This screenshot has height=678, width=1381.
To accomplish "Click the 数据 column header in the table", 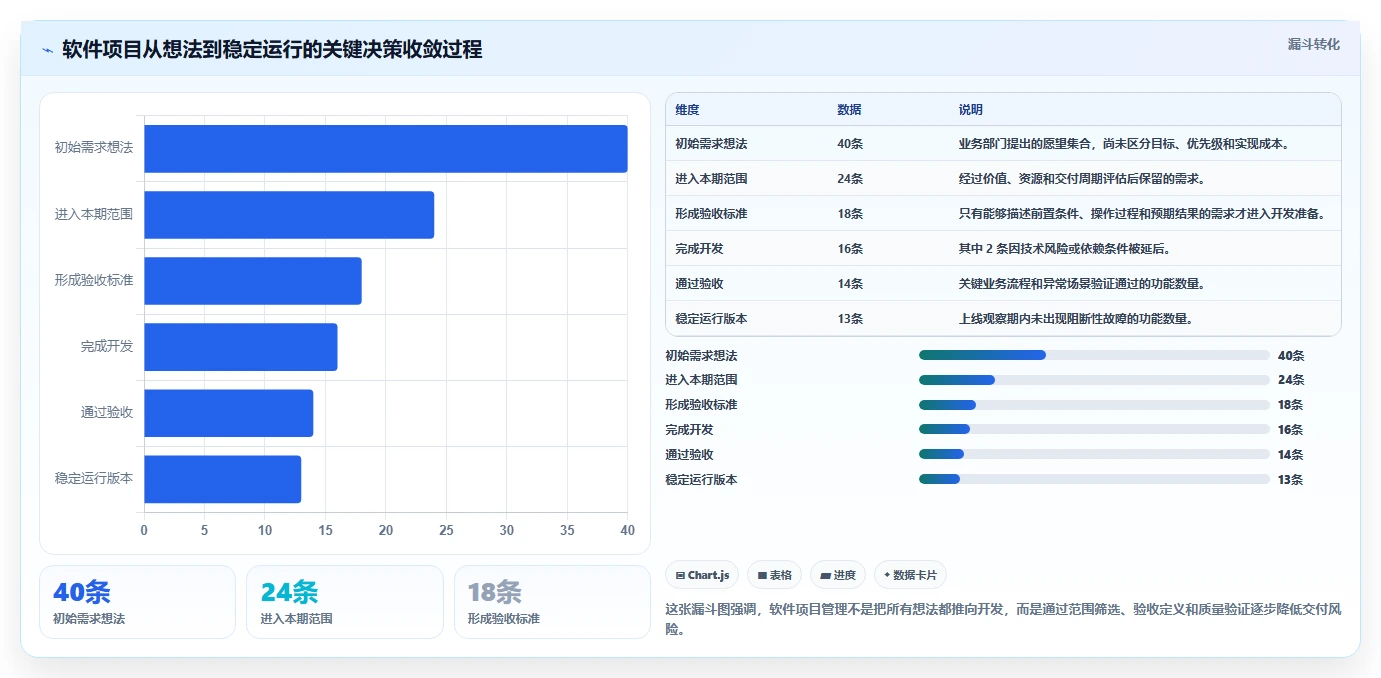I will click(x=849, y=110).
